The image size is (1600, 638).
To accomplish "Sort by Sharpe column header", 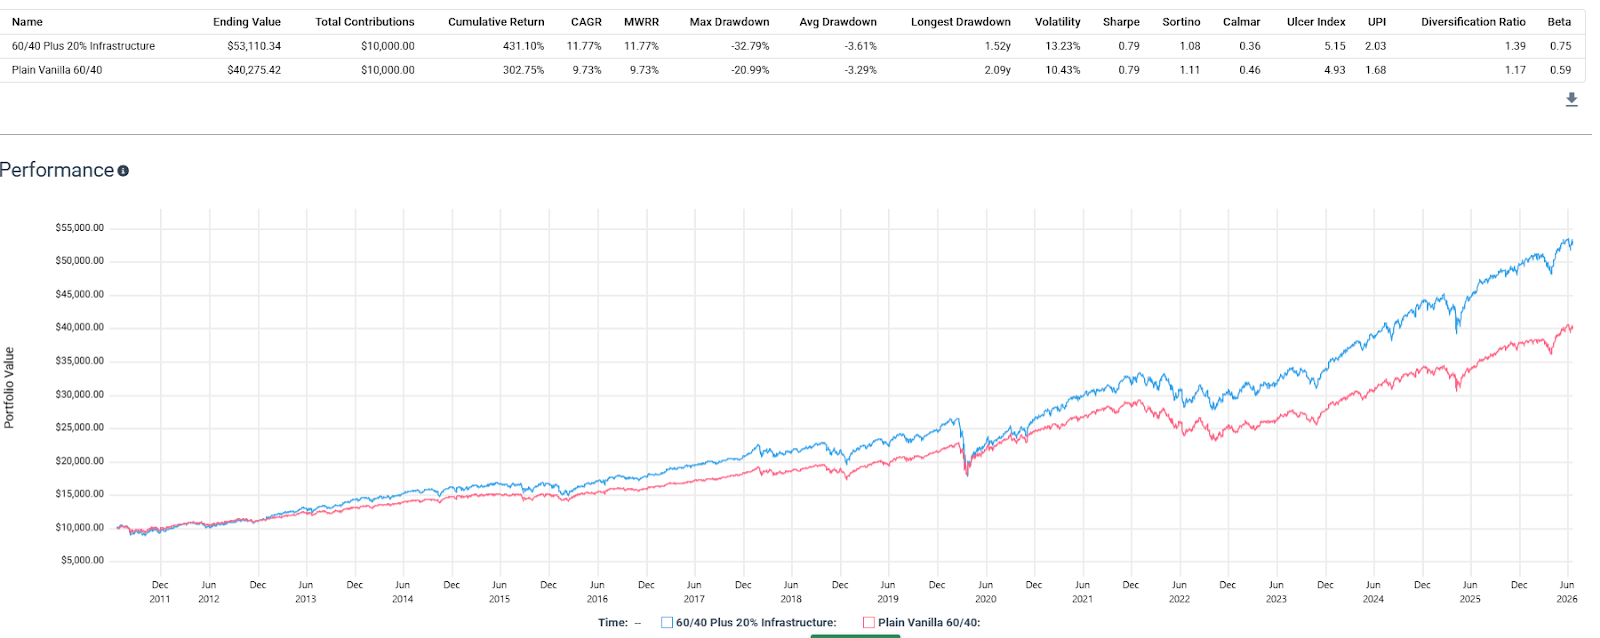I will pos(1121,22).
